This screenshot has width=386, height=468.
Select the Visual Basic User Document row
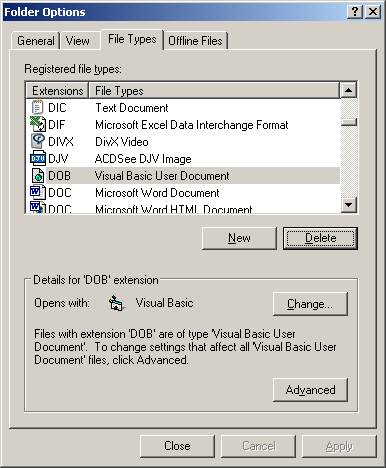click(183, 176)
